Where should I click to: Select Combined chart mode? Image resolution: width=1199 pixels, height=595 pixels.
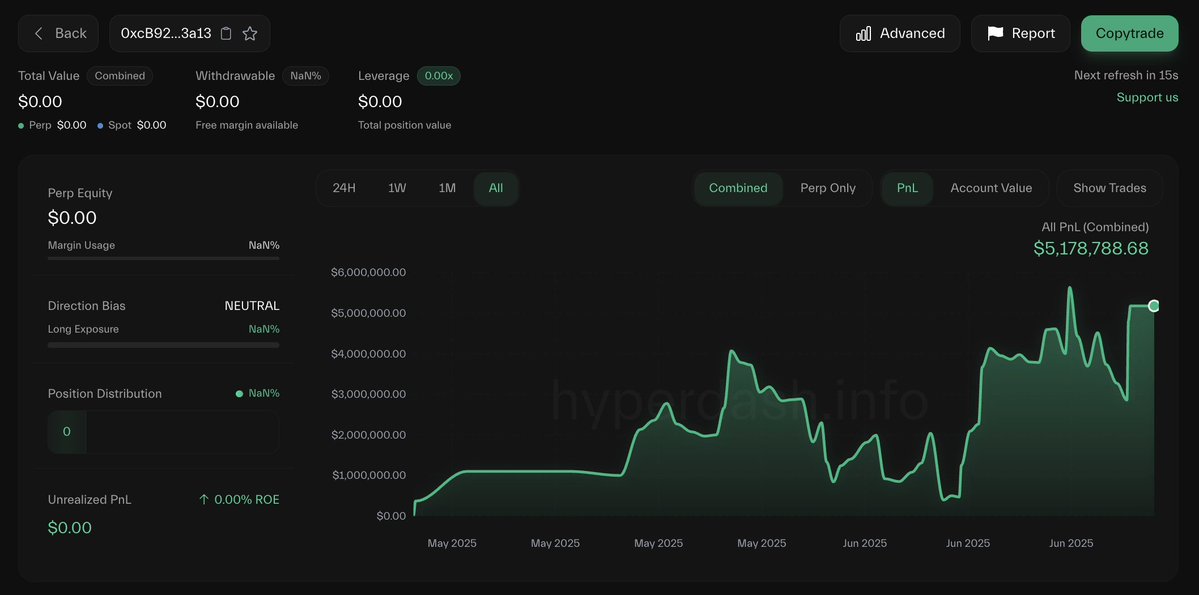pyautogui.click(x=738, y=188)
